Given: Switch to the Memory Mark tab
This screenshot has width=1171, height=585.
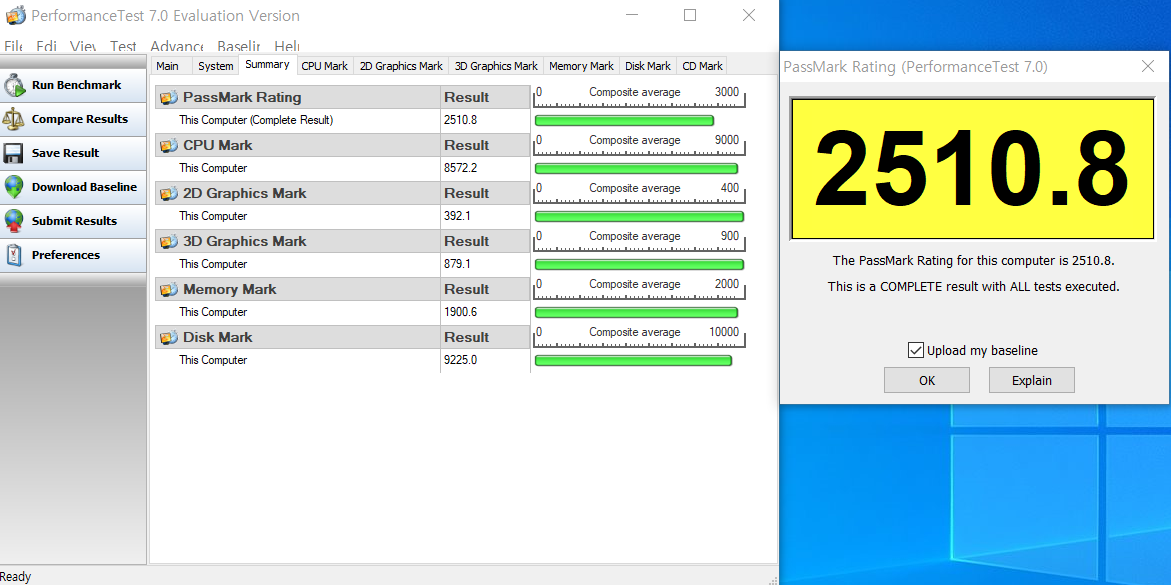Looking at the screenshot, I should coord(581,66).
